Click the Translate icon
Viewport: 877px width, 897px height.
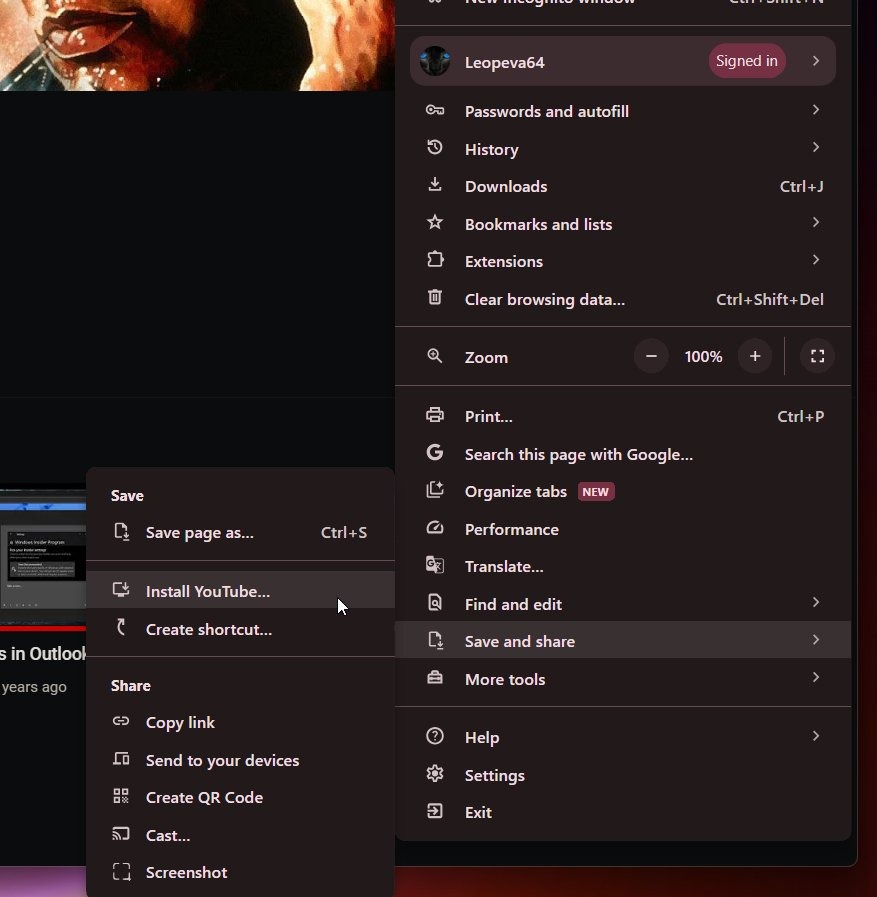tap(435, 565)
